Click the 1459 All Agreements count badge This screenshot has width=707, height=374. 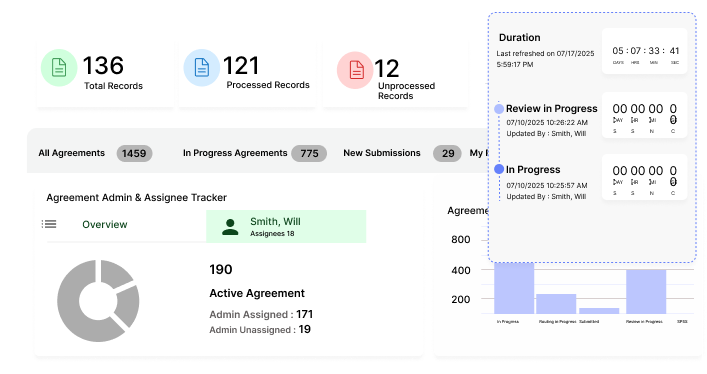134,153
